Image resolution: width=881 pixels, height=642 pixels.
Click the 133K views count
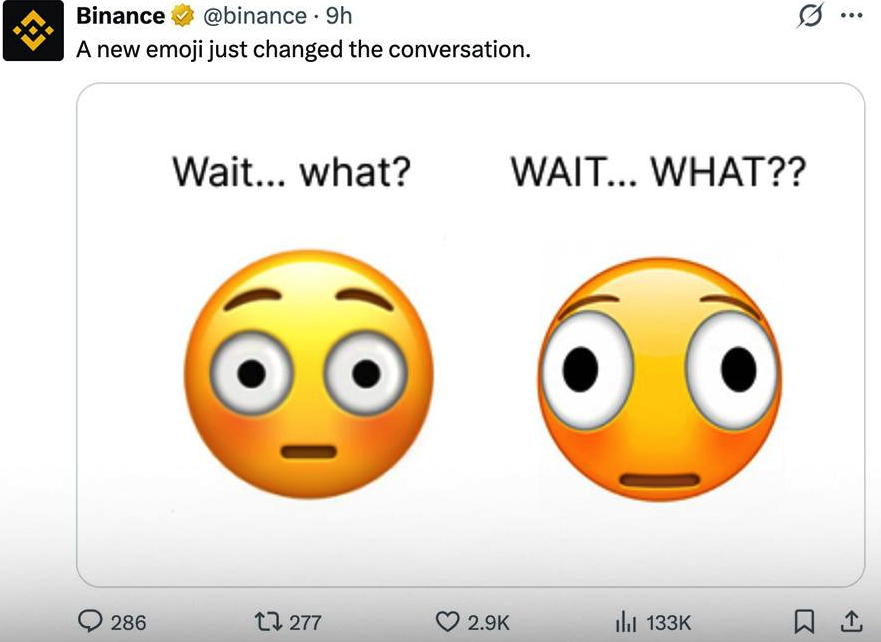point(667,622)
